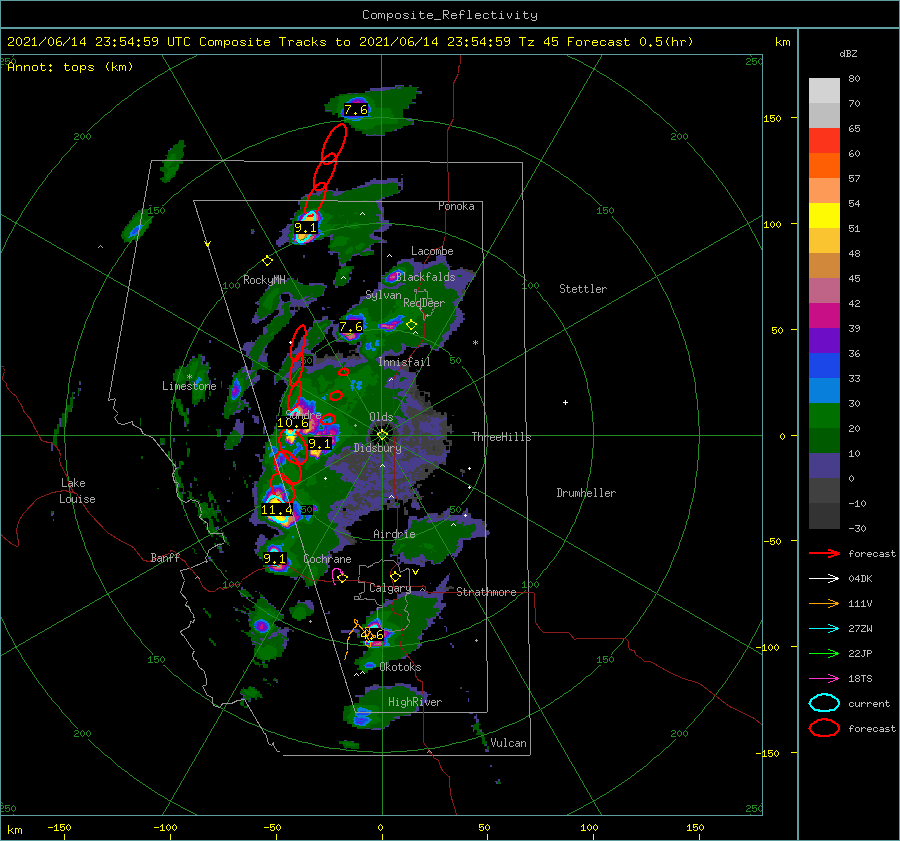Pick the 54 dBZ yellow color swatch

coord(824,215)
